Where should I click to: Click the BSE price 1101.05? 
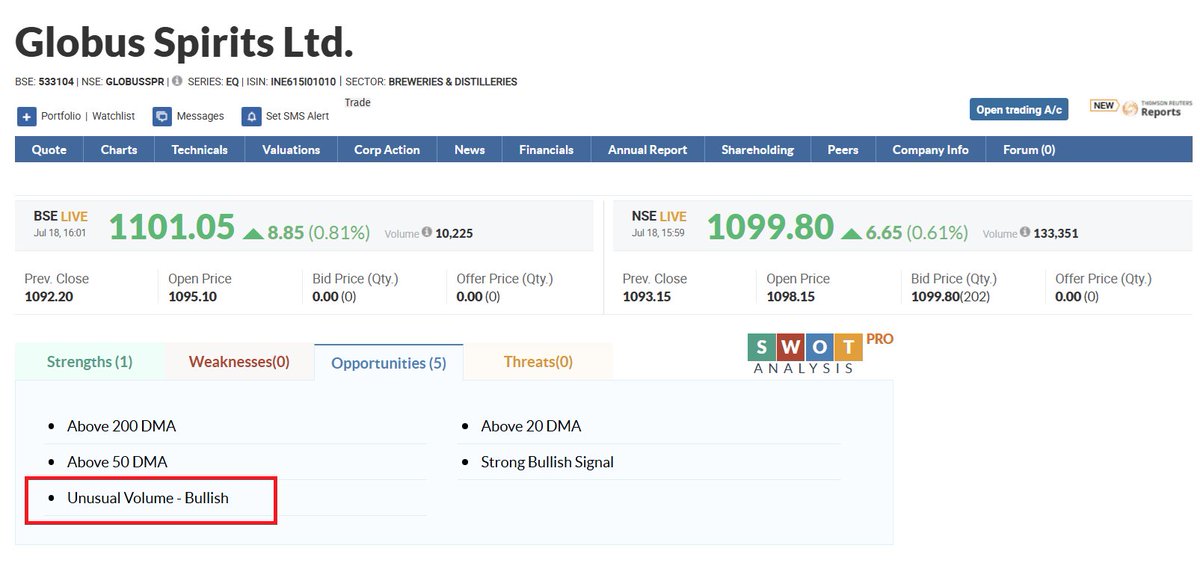[171, 227]
